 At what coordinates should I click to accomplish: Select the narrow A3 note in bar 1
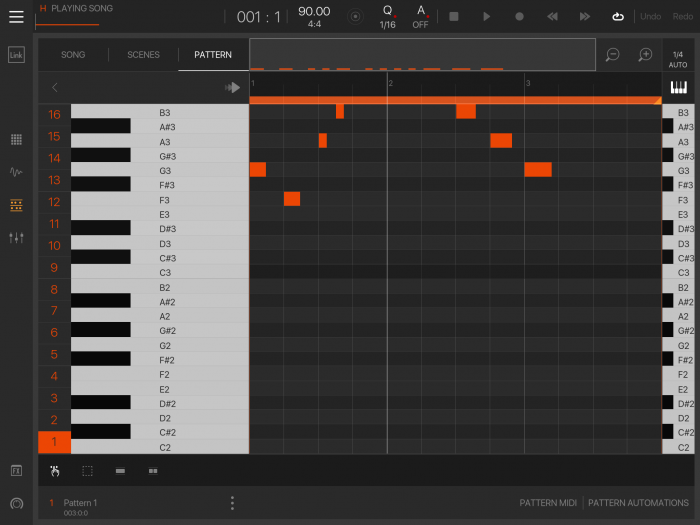[x=323, y=141]
